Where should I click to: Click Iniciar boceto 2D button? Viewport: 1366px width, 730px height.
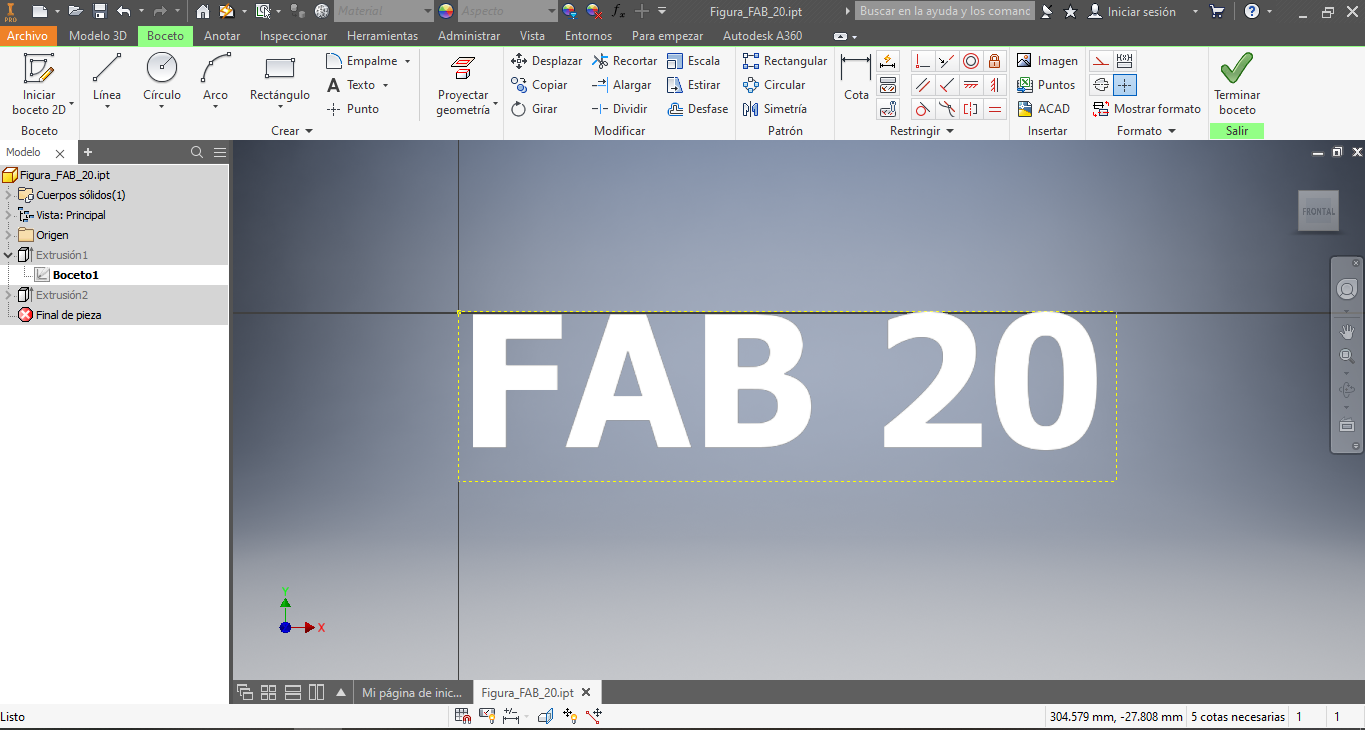point(39,84)
